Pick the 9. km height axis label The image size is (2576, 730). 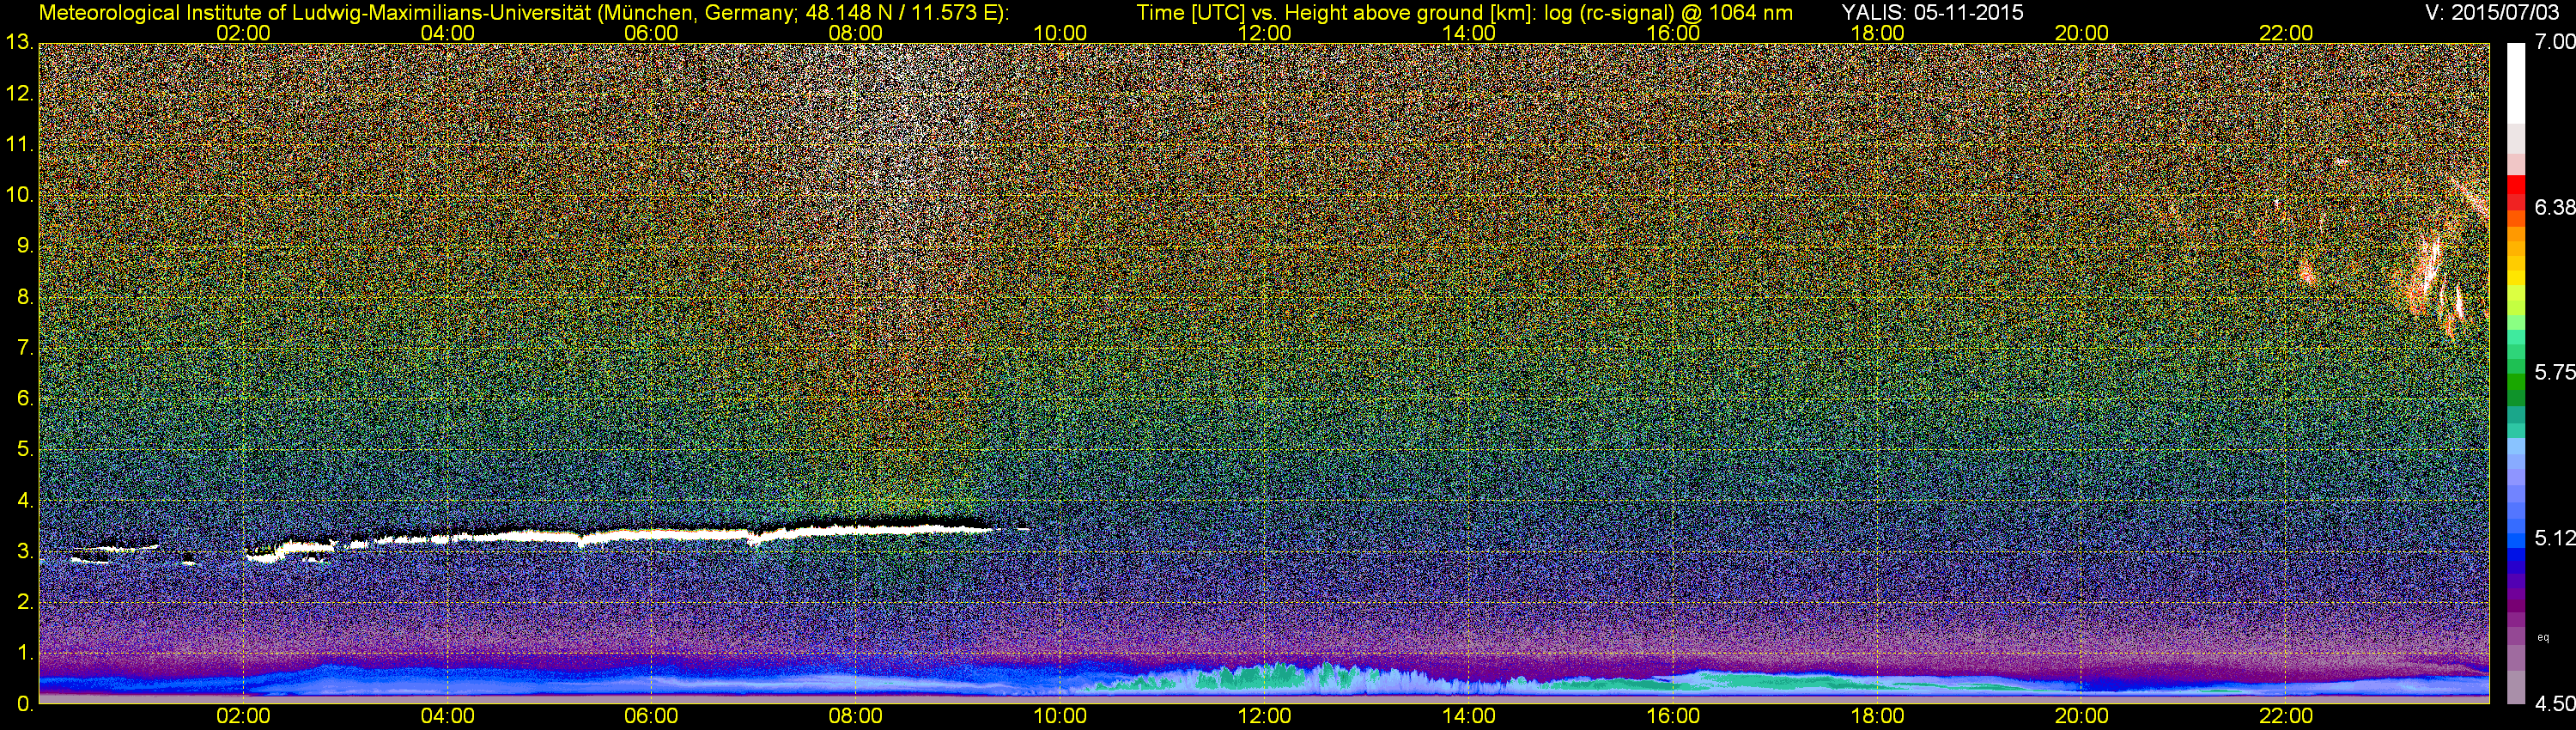tap(24, 246)
